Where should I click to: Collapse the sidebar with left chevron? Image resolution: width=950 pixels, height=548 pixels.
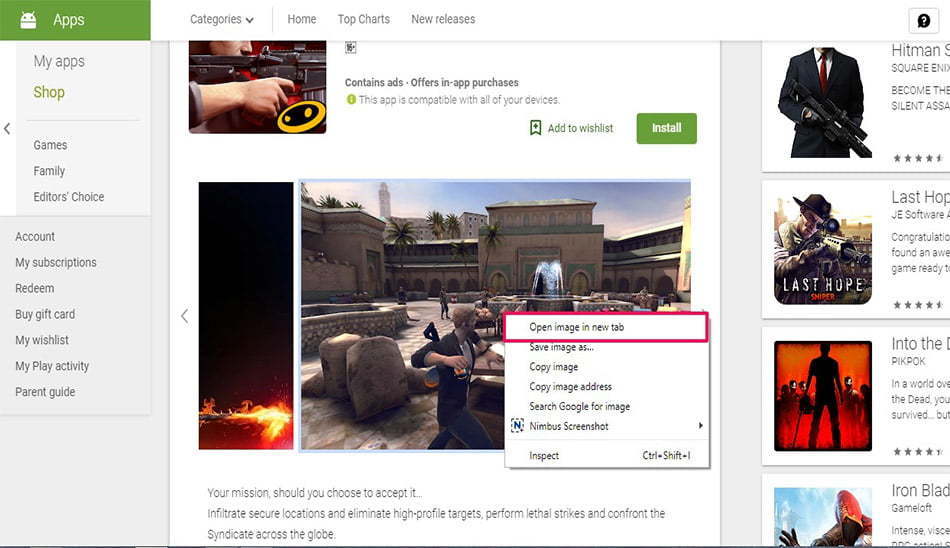tap(7, 129)
